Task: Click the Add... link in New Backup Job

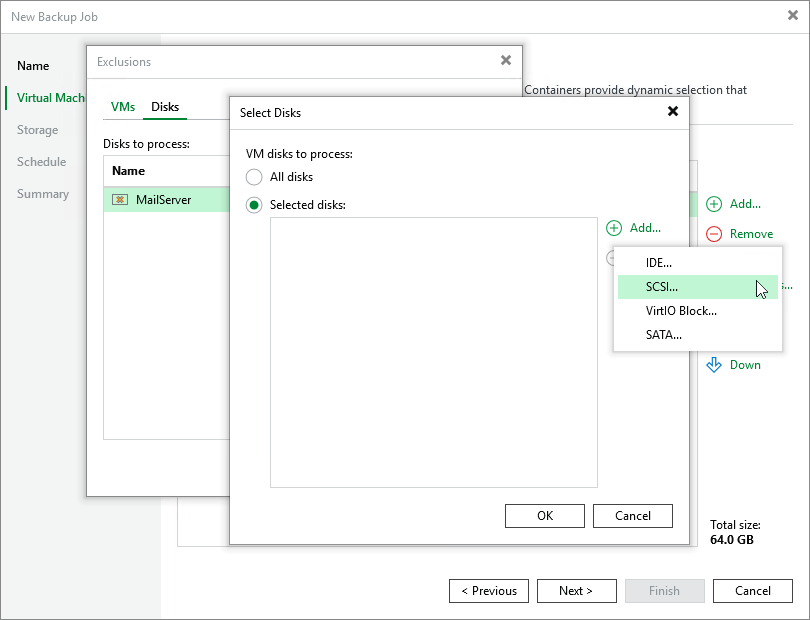Action: tap(745, 204)
